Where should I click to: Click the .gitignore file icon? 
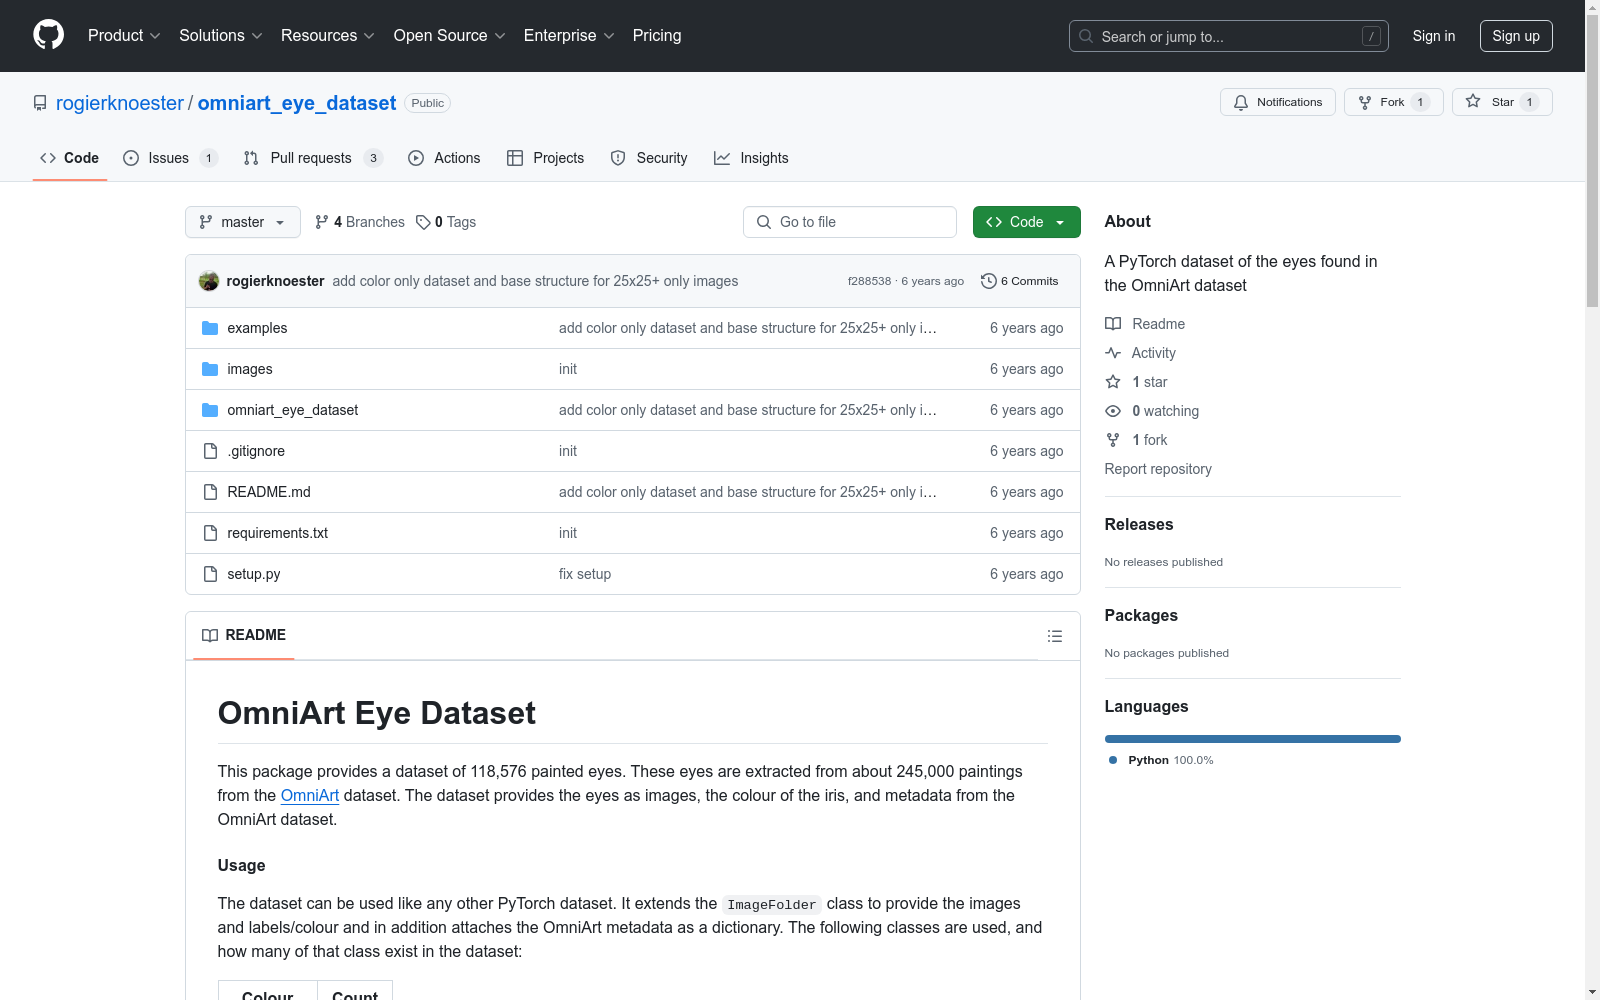[210, 451]
